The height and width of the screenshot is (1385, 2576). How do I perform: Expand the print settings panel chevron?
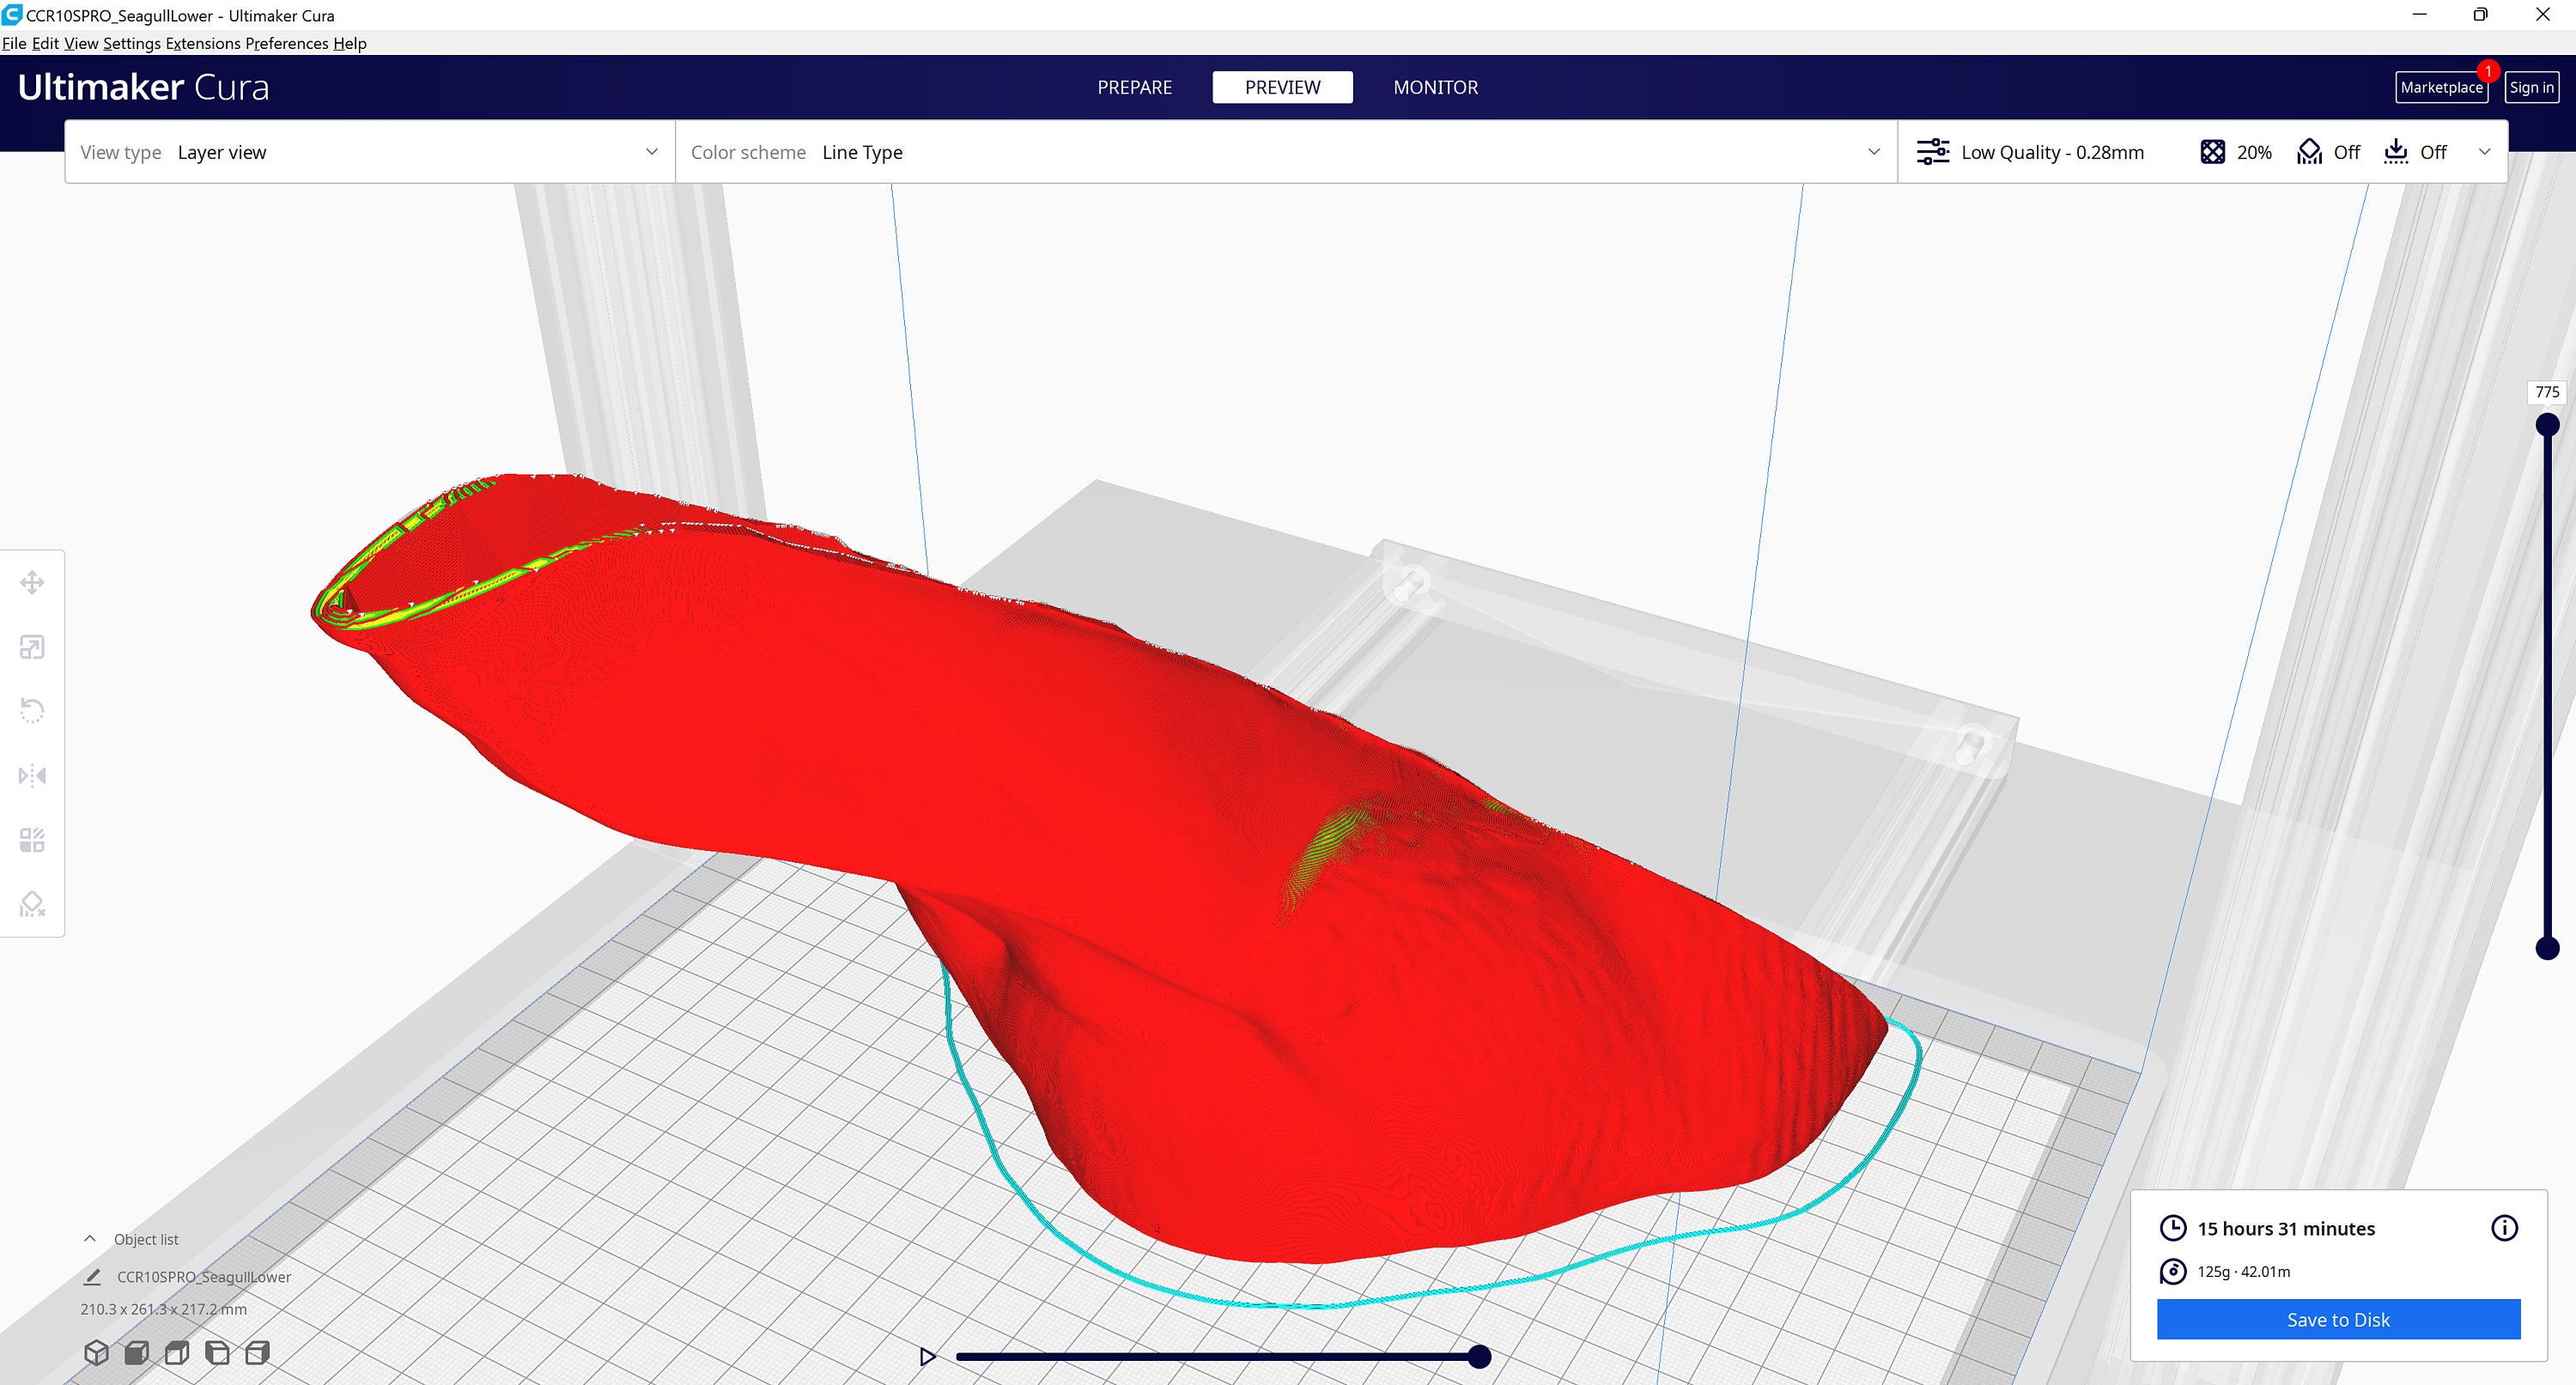[x=2484, y=152]
